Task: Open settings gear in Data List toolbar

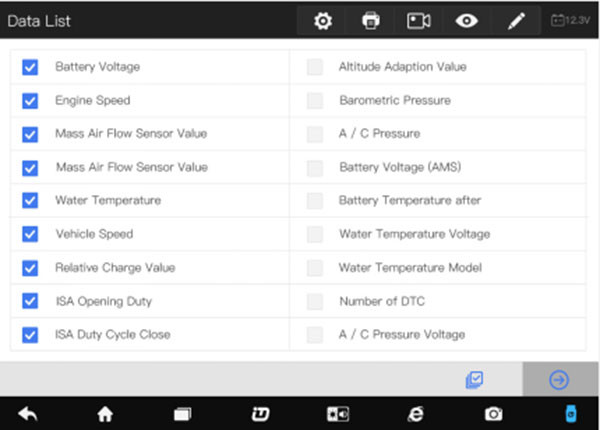Action: point(323,21)
